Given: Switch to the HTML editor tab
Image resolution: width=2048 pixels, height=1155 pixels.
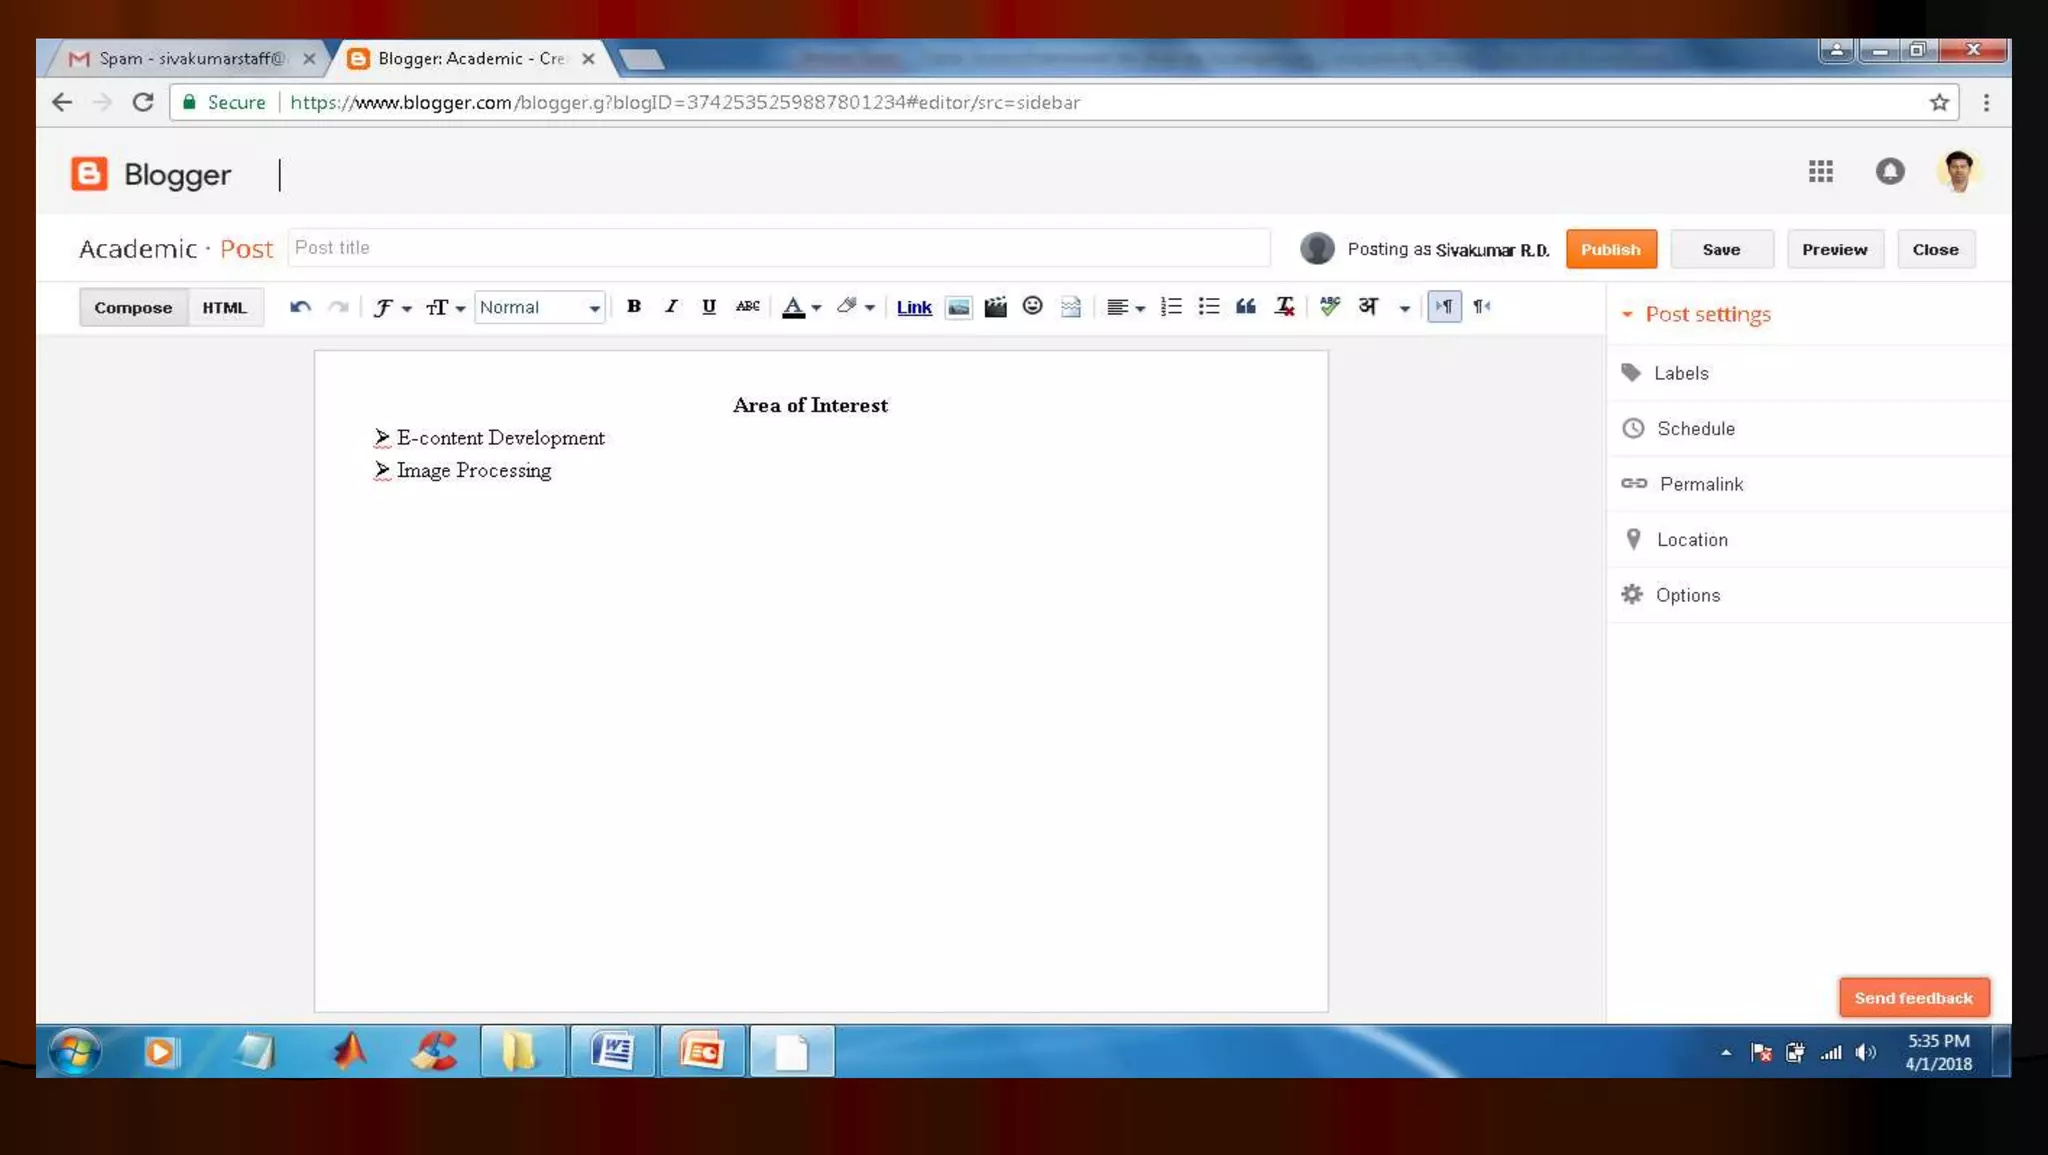Looking at the screenshot, I should click(224, 307).
